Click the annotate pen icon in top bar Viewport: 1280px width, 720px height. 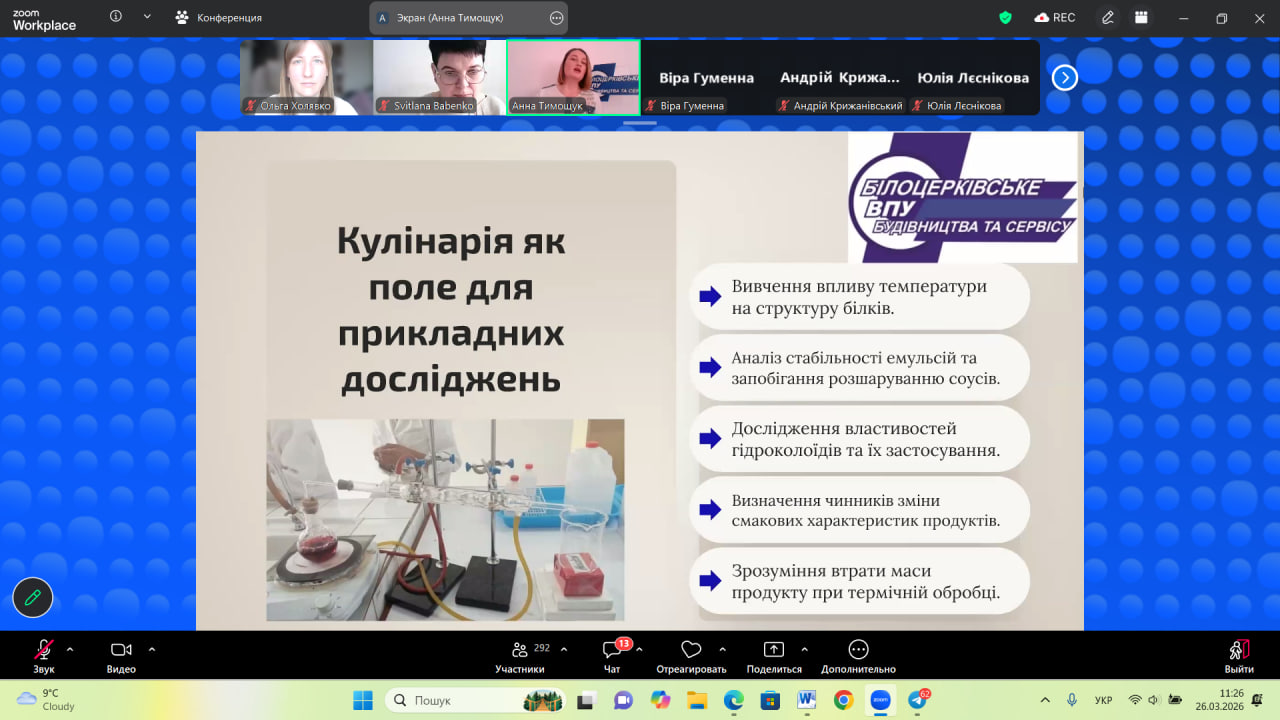(1108, 17)
